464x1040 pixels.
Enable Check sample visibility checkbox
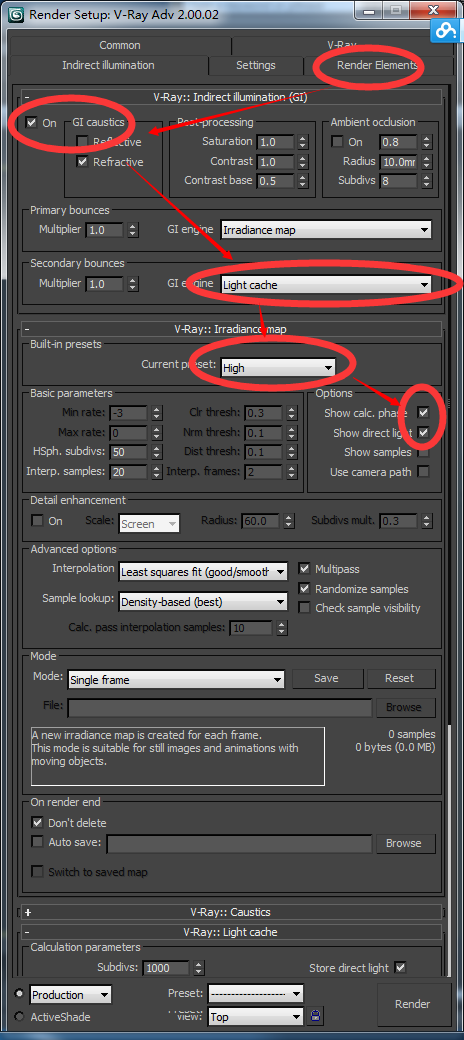click(304, 608)
